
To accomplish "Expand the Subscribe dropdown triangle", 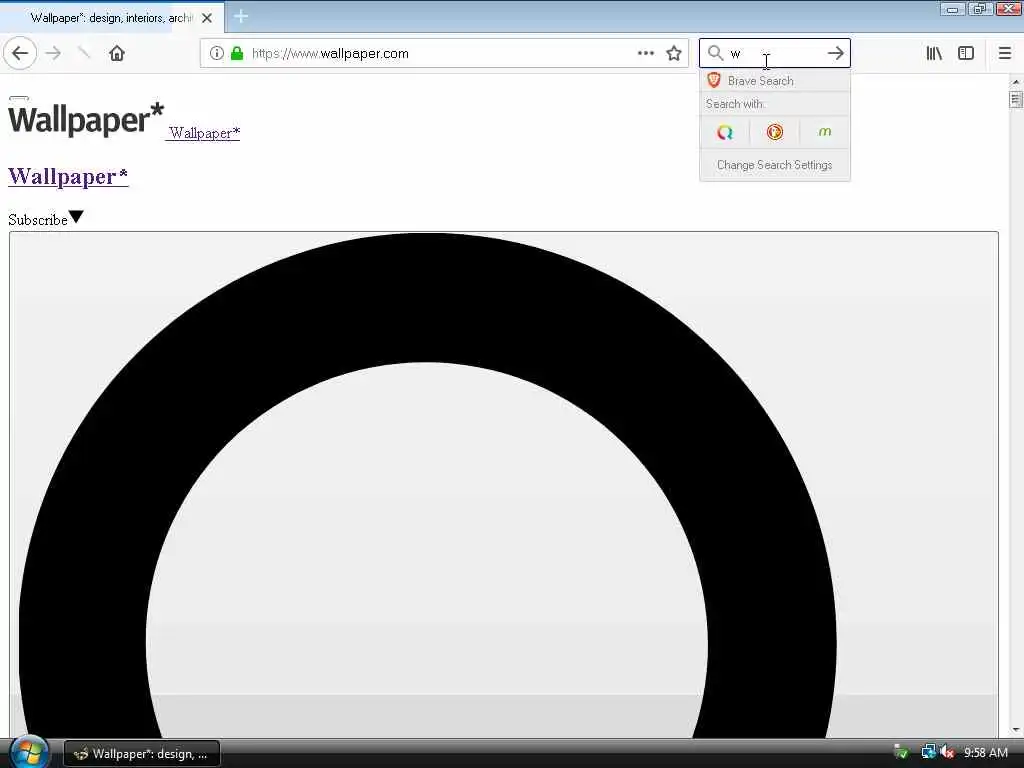I will 76,217.
